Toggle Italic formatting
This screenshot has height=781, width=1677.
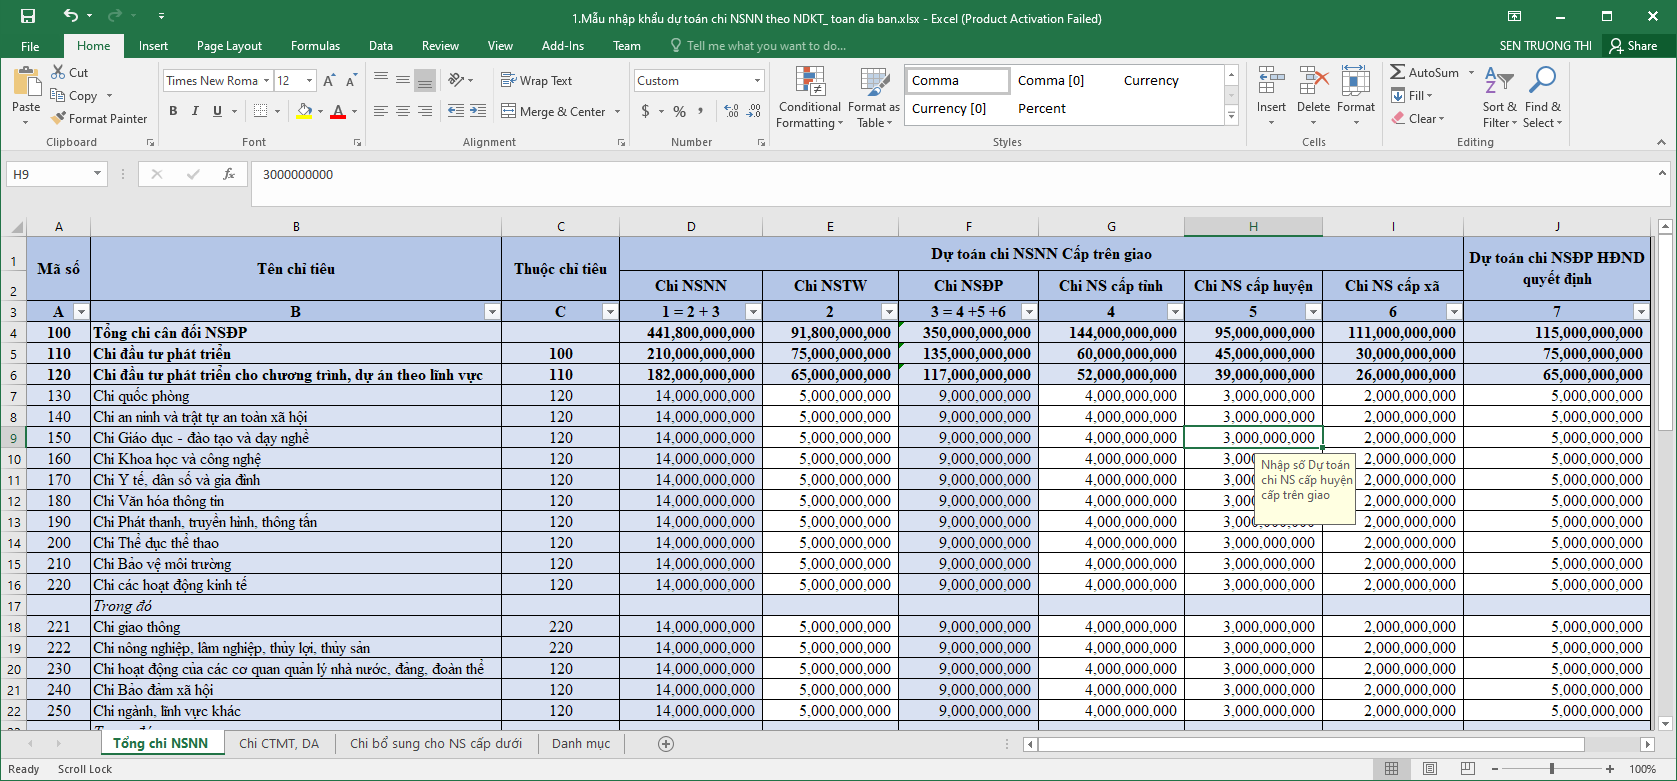click(x=195, y=111)
